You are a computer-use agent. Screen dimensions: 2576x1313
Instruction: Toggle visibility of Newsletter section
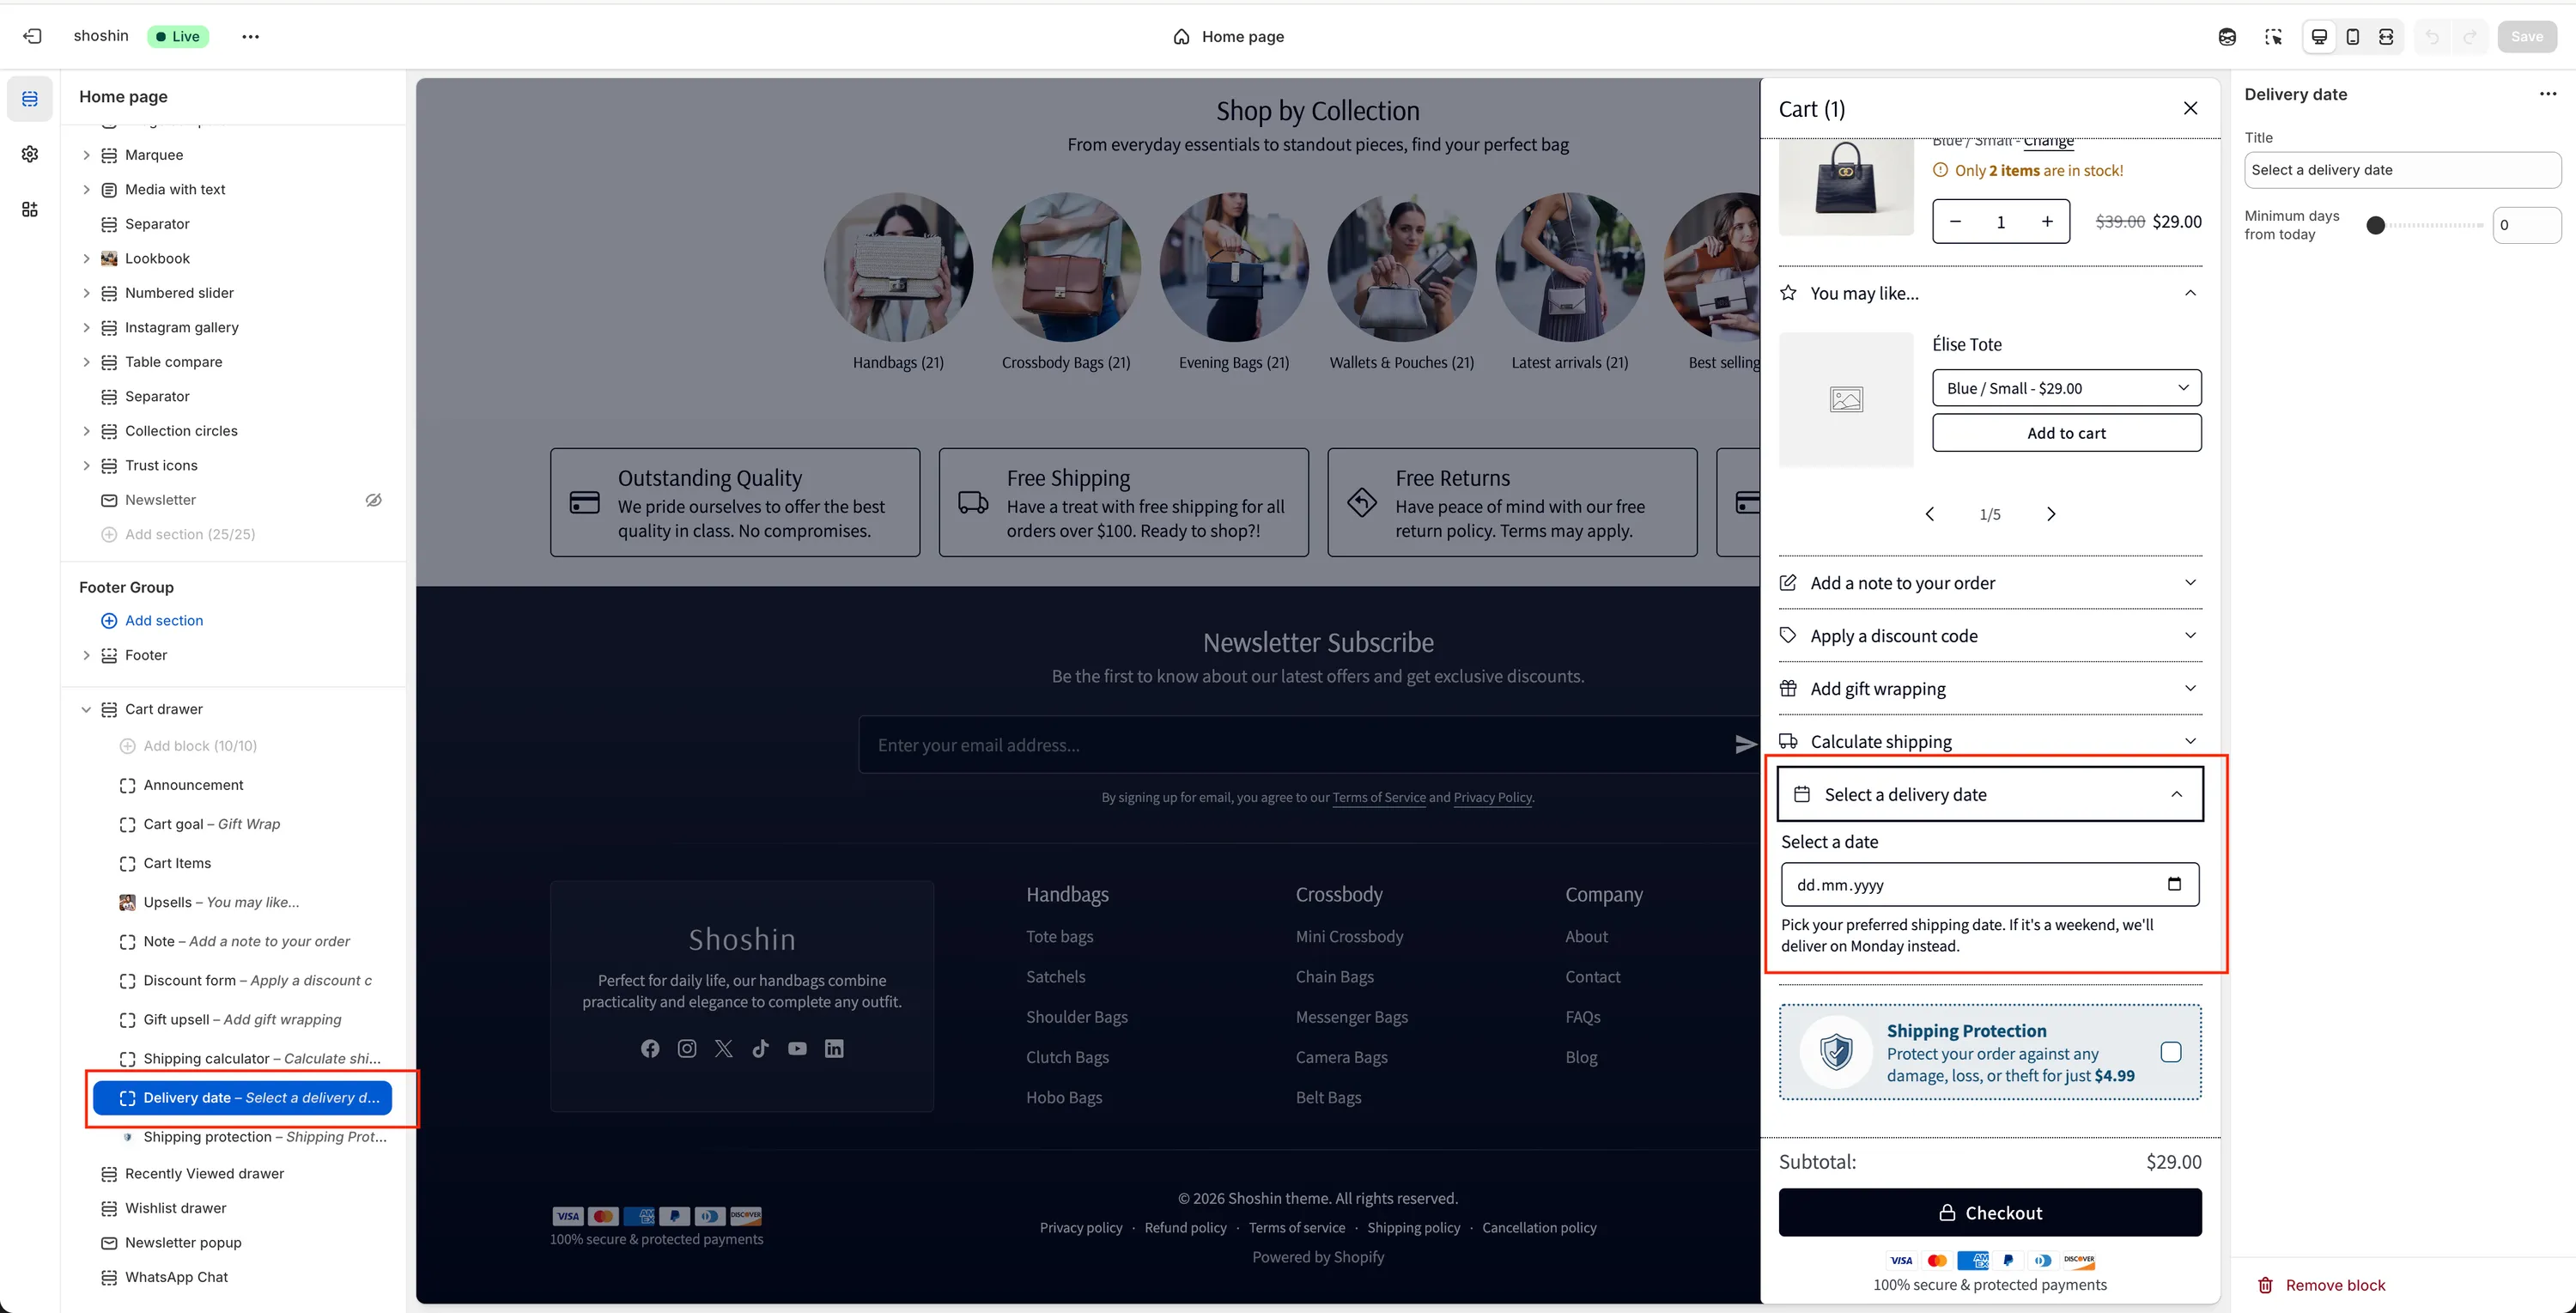click(x=373, y=500)
